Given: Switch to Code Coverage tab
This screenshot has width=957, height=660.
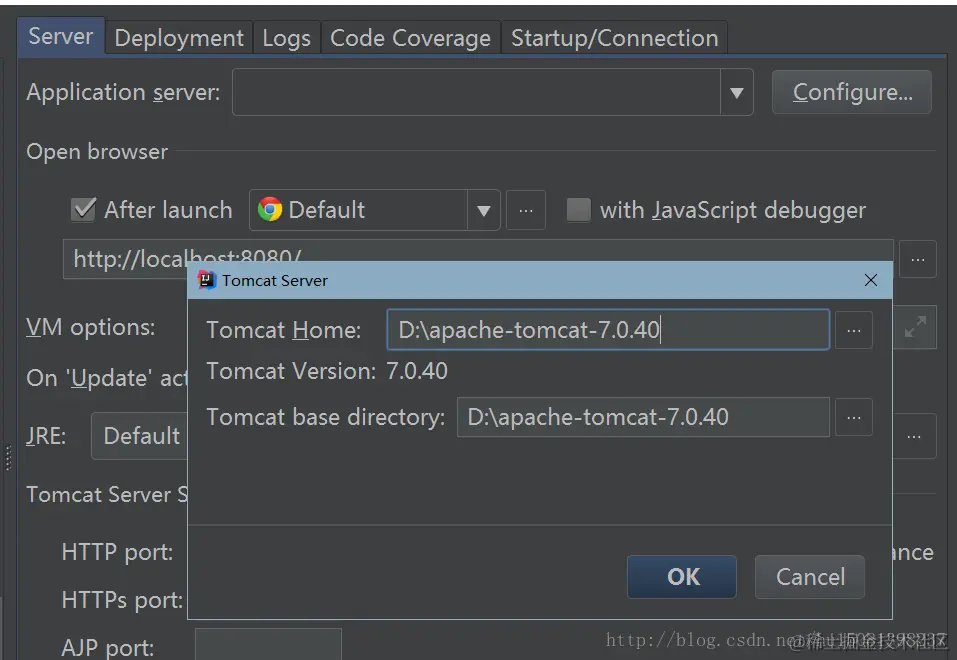Looking at the screenshot, I should (410, 38).
